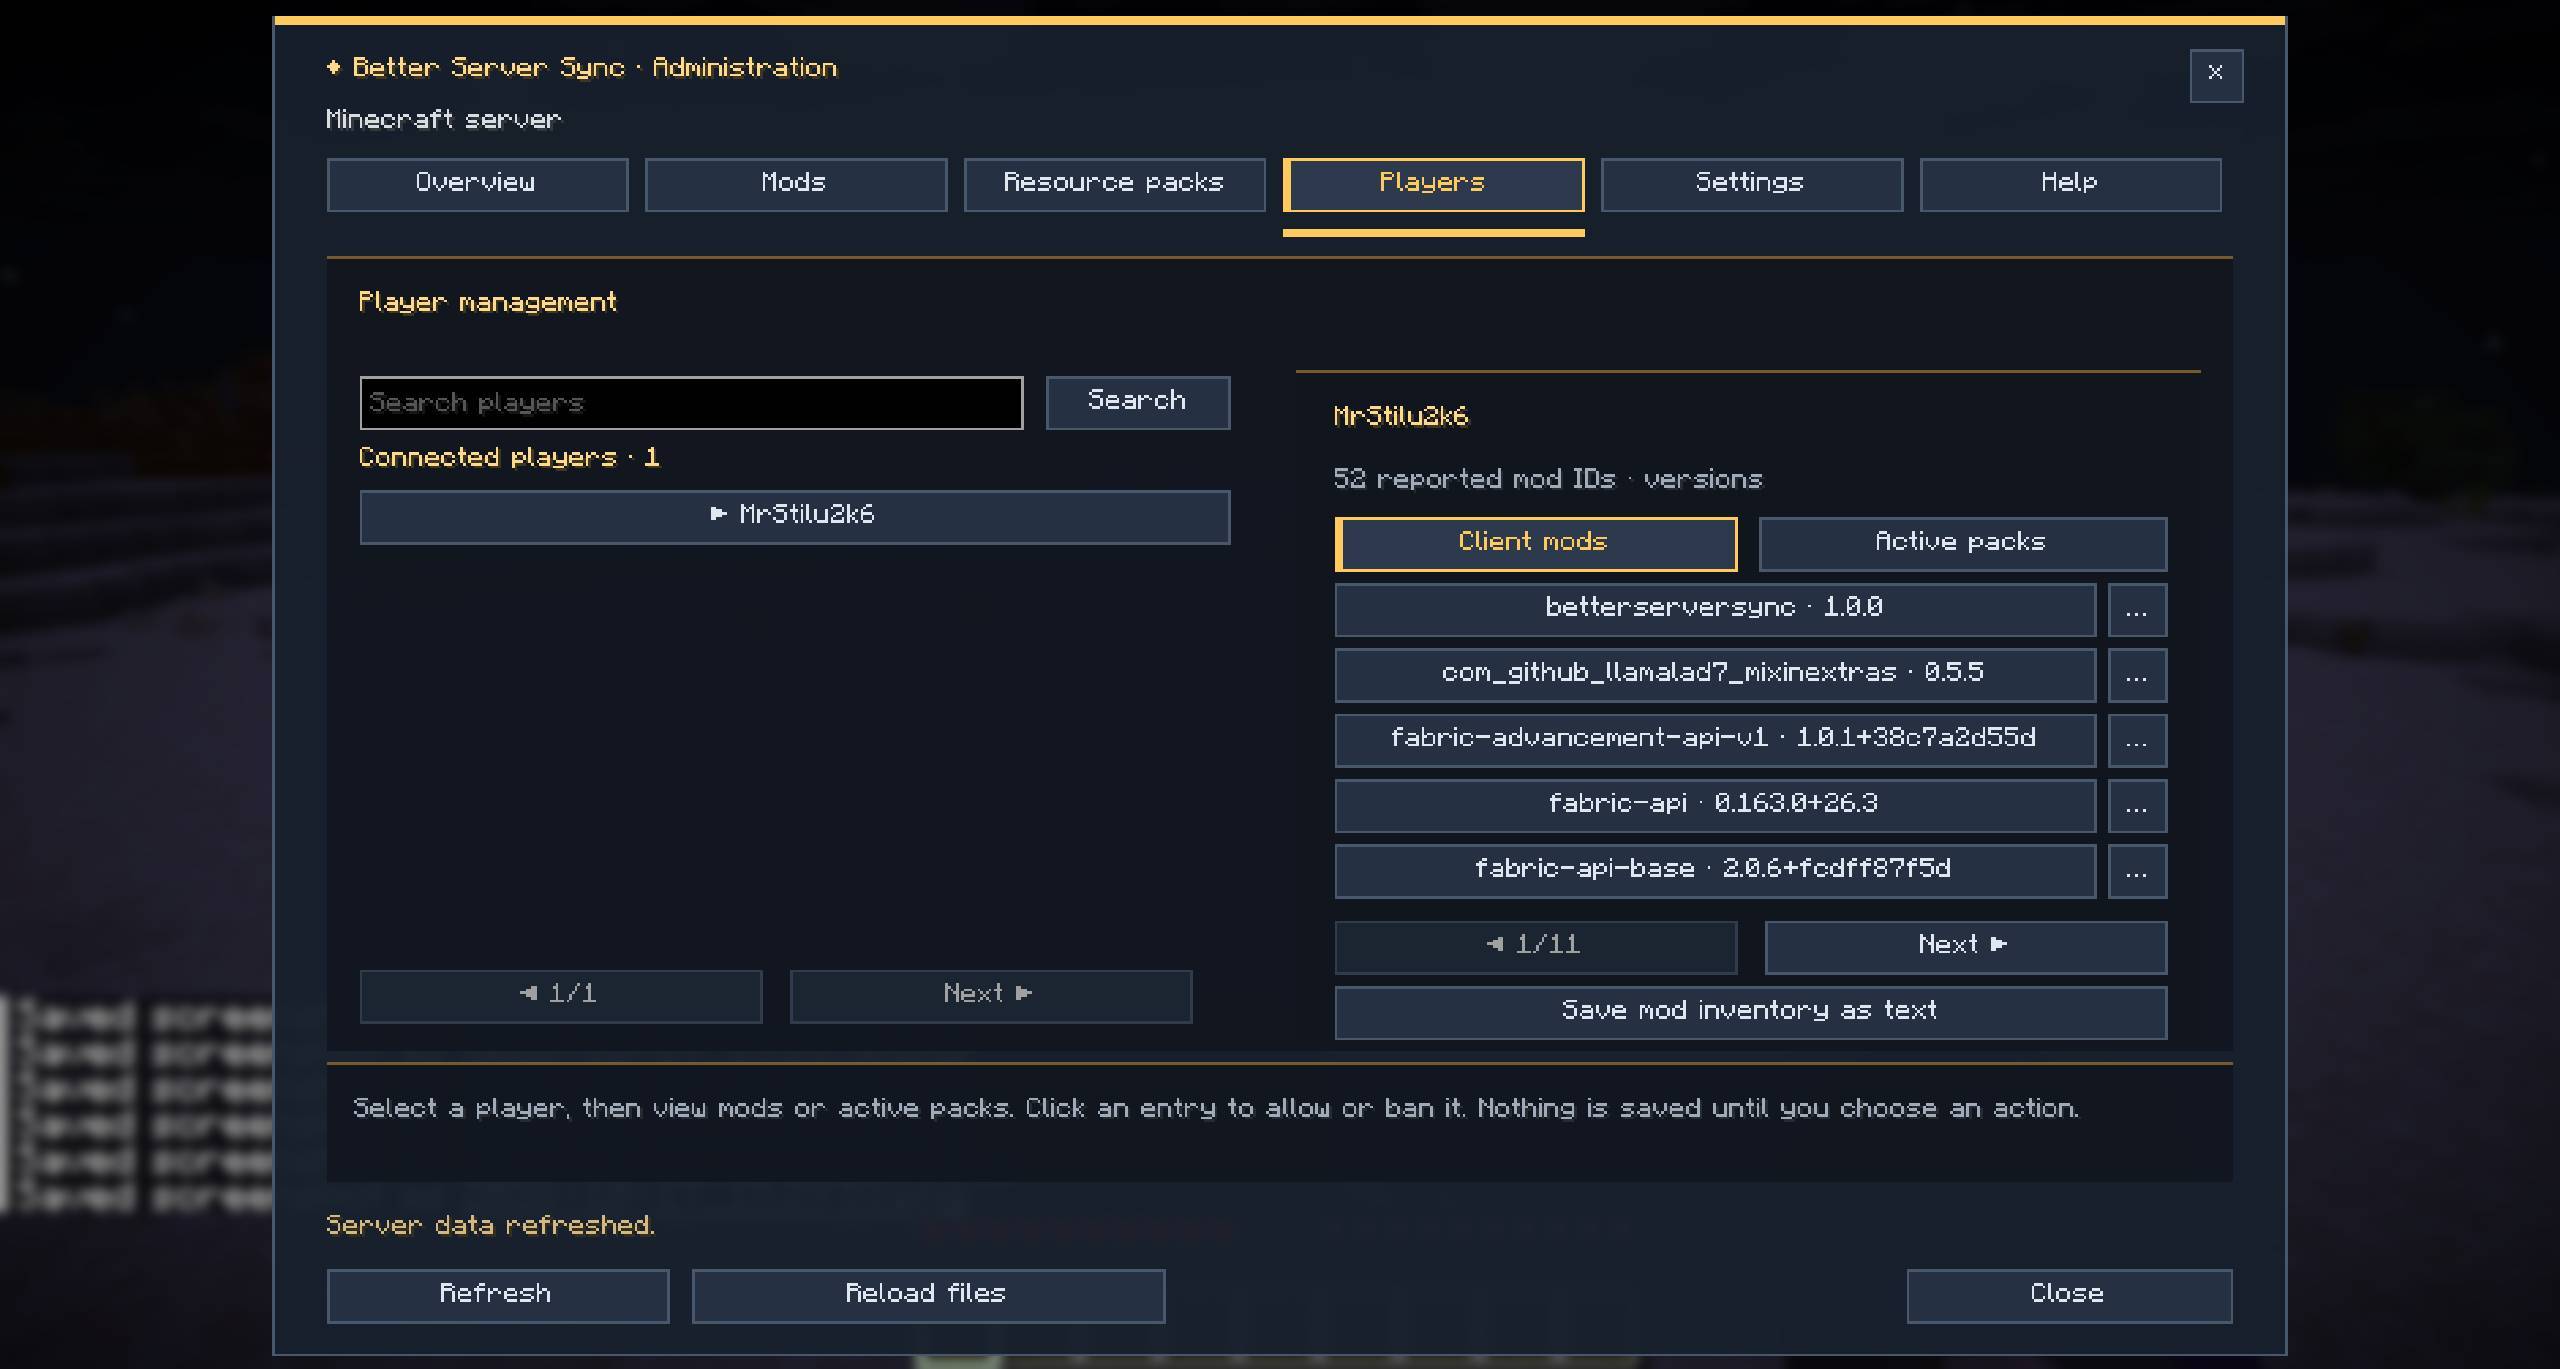The image size is (2560, 1369).
Task: Click the fabric-advancement-api-v1 mod entry
Action: pos(1715,740)
